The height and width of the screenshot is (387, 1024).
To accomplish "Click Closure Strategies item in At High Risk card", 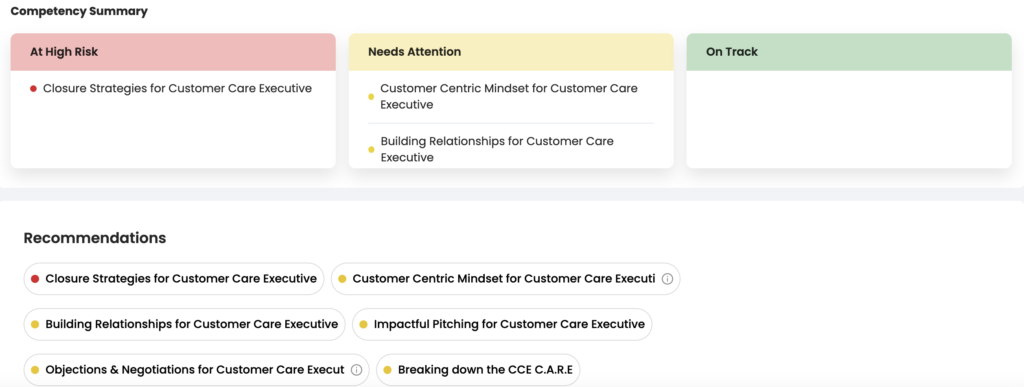I will click(177, 89).
